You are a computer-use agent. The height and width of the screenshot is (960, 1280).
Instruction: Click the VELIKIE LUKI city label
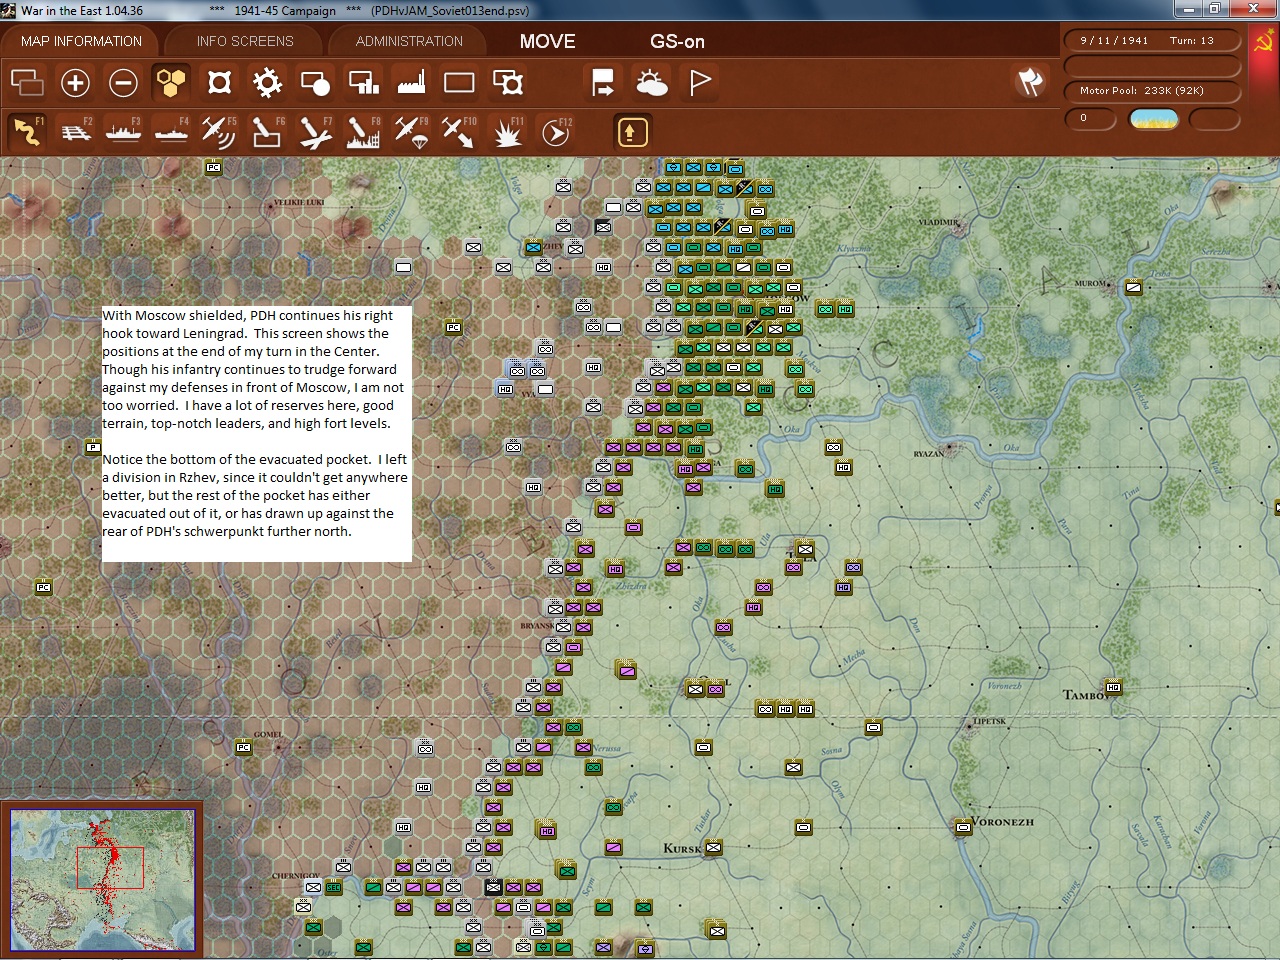(299, 202)
